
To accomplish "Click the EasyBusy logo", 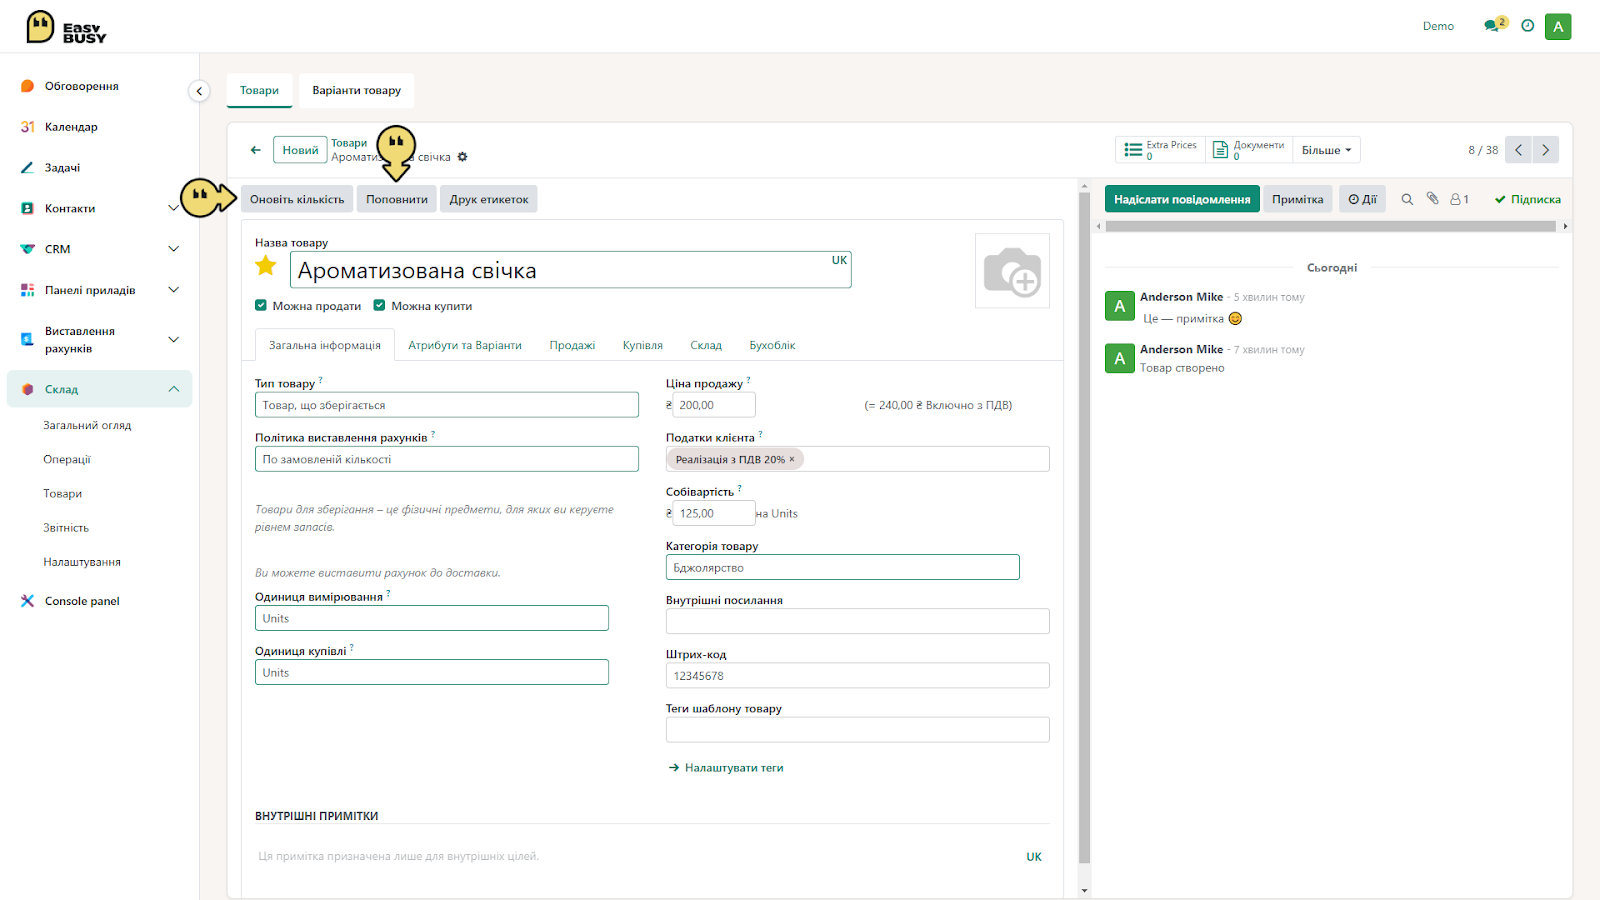I will [66, 27].
